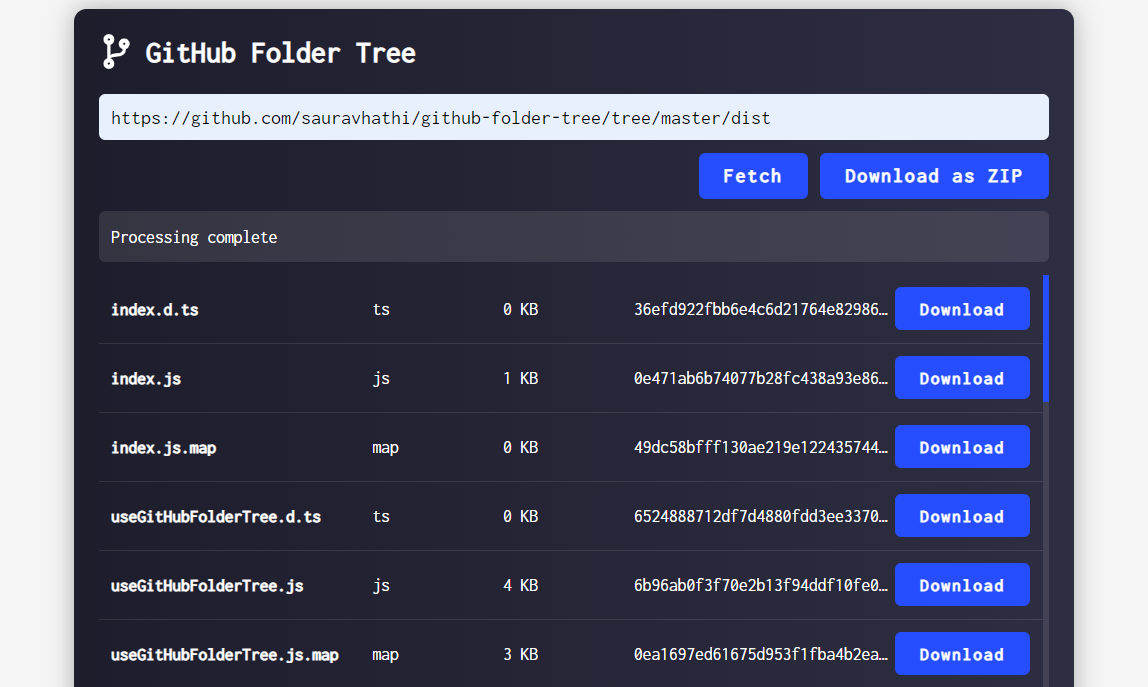
Task: Download the useGitHubFolderTree.js.map file
Action: [961, 653]
